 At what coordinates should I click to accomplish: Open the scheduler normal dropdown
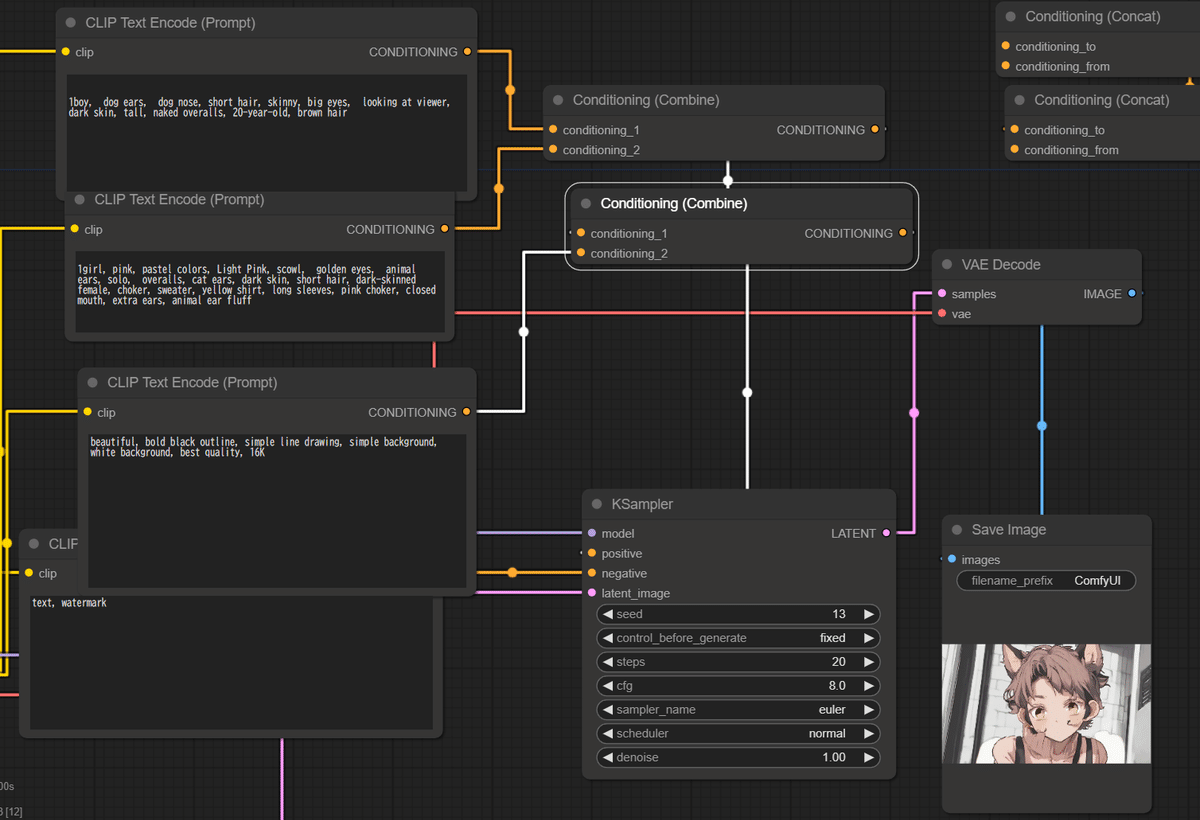coord(738,734)
